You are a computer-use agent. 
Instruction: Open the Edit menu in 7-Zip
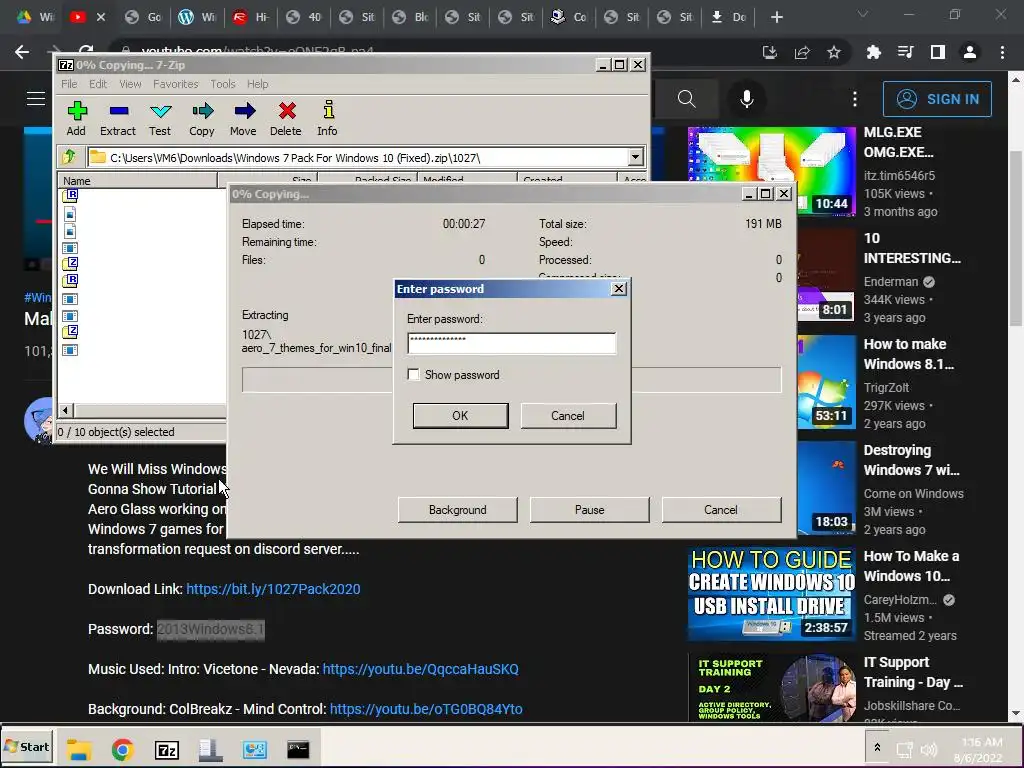click(x=98, y=84)
